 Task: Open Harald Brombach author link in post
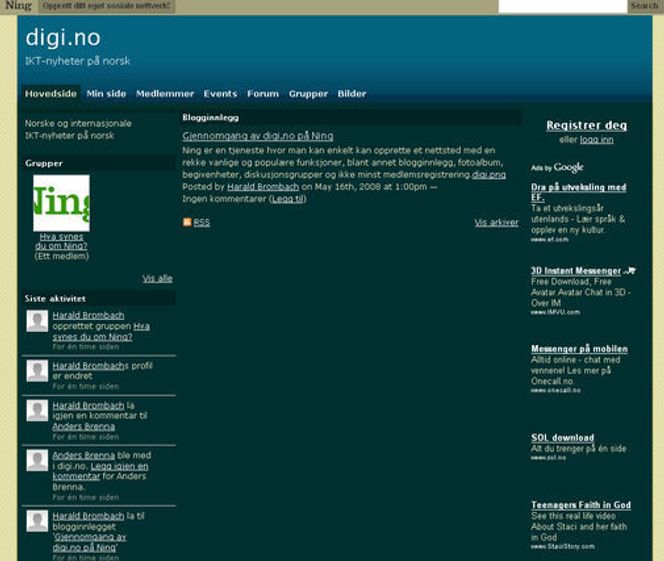[x=263, y=187]
